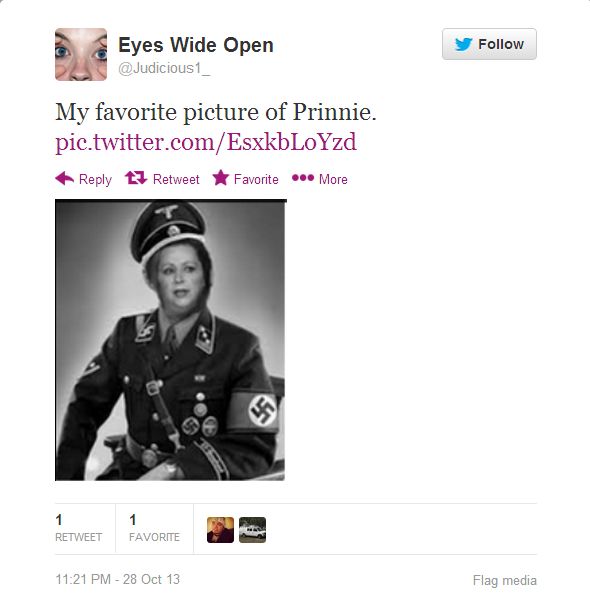Viewport: 590px width, 612px height.
Task: Click the Reply text label
Action: pyautogui.click(x=95, y=180)
